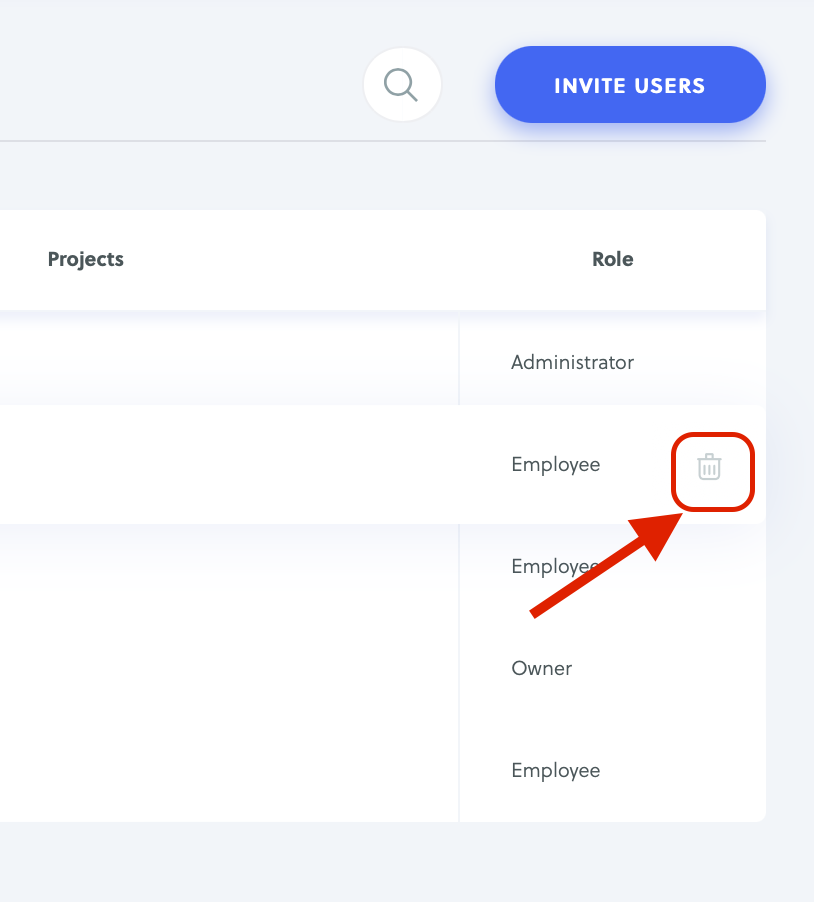Select the Projects cell in highlighted row
814x902 pixels.
click(x=230, y=465)
